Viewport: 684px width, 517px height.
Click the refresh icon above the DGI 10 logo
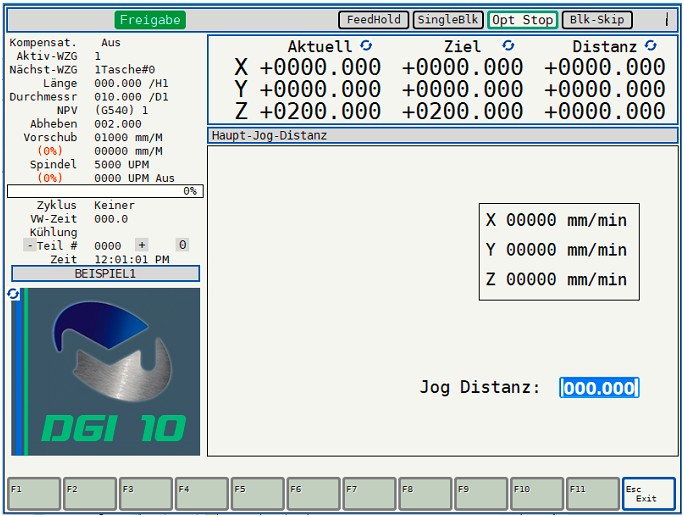click(x=13, y=294)
